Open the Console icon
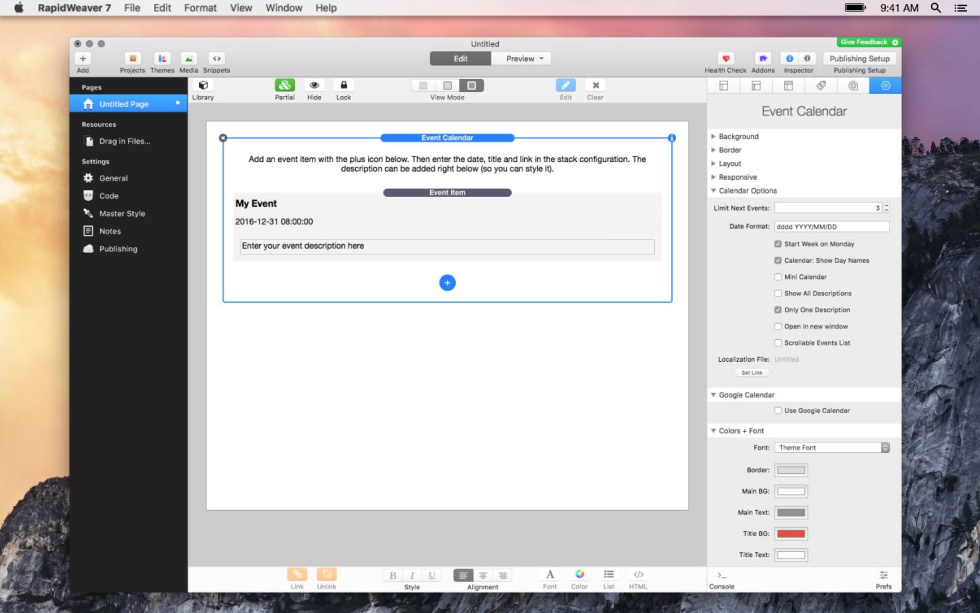The height and width of the screenshot is (613, 980). coord(722,576)
